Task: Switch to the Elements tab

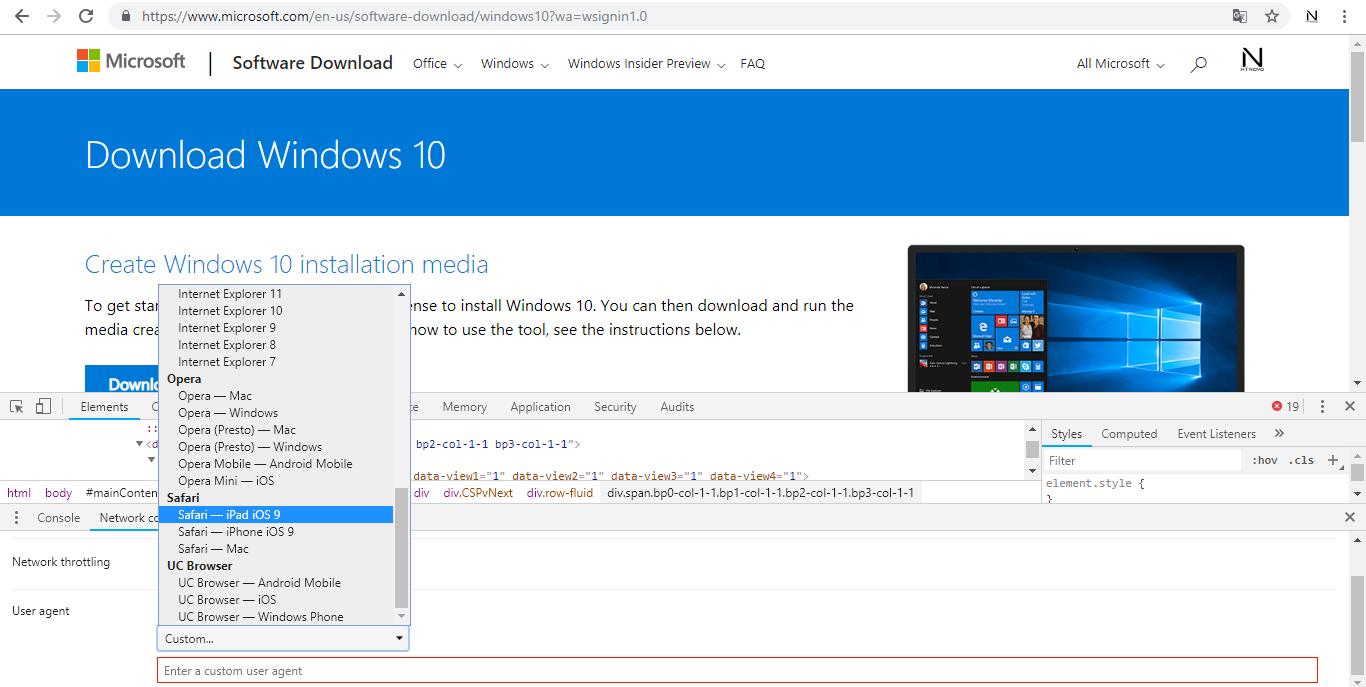Action: 104,406
